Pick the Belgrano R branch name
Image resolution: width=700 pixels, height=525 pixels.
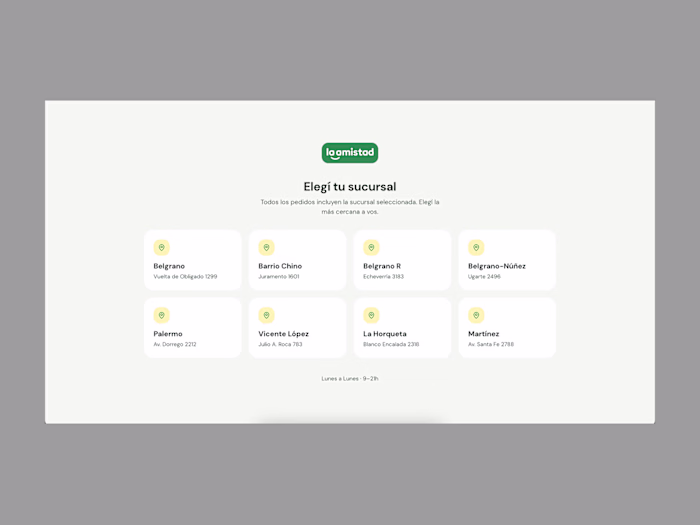382,266
